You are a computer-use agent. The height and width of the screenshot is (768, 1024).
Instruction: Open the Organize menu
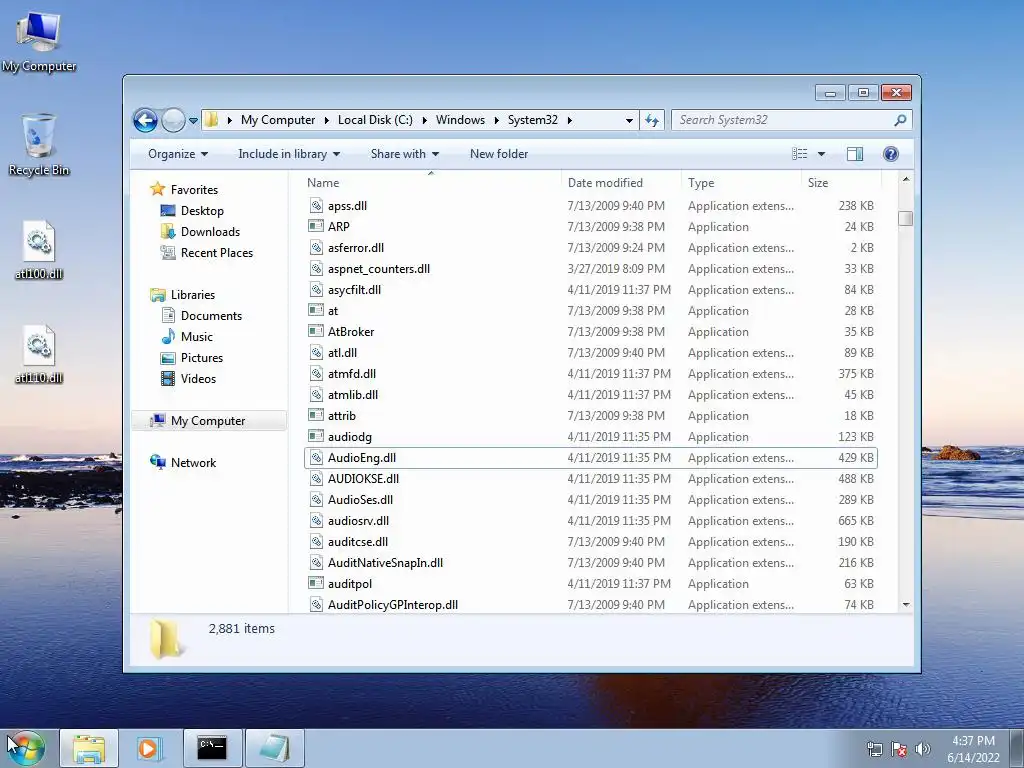[178, 154]
